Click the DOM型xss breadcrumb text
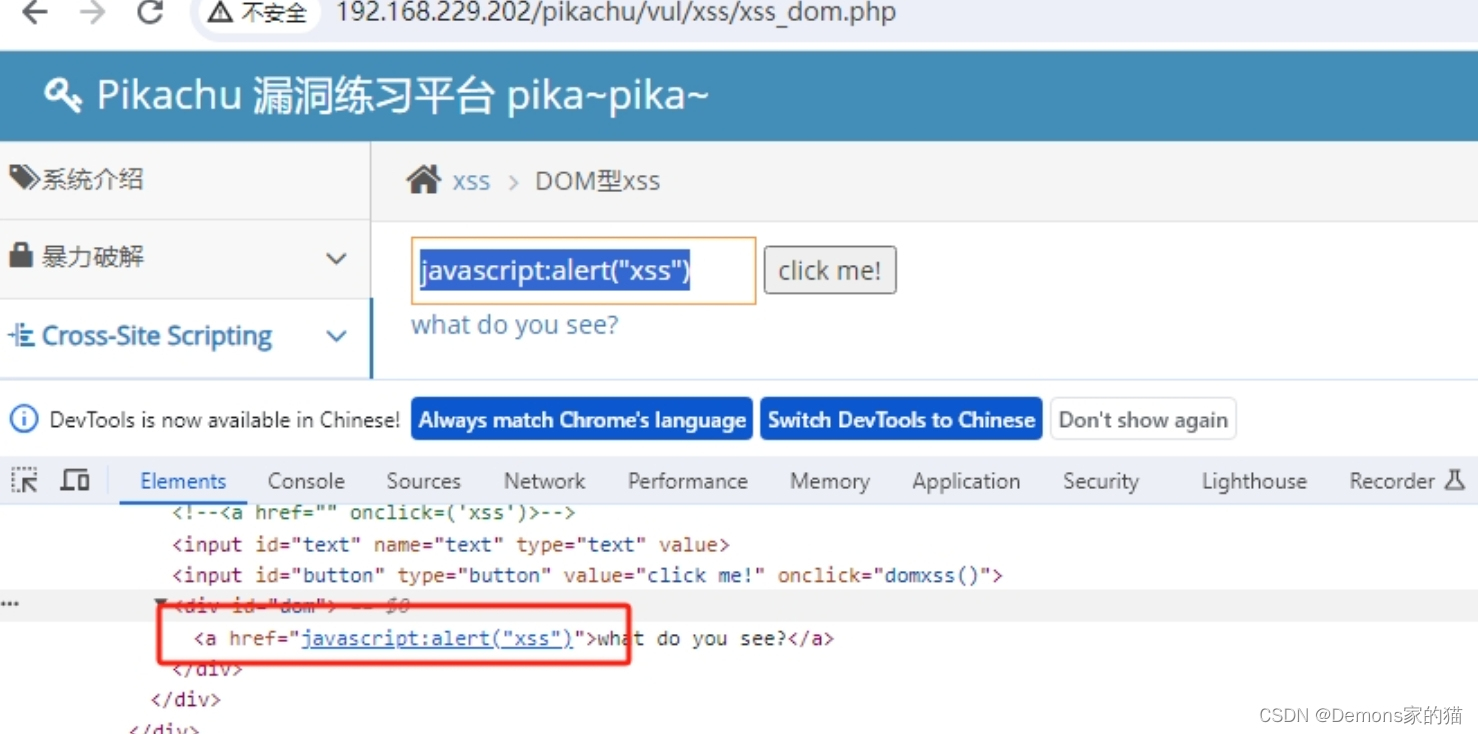The image size is (1478, 734). coord(598,182)
